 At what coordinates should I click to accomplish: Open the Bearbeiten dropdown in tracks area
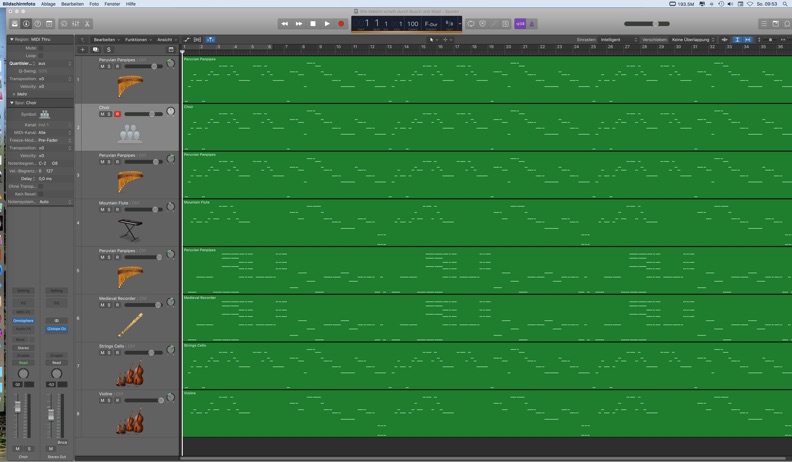pyautogui.click(x=107, y=39)
